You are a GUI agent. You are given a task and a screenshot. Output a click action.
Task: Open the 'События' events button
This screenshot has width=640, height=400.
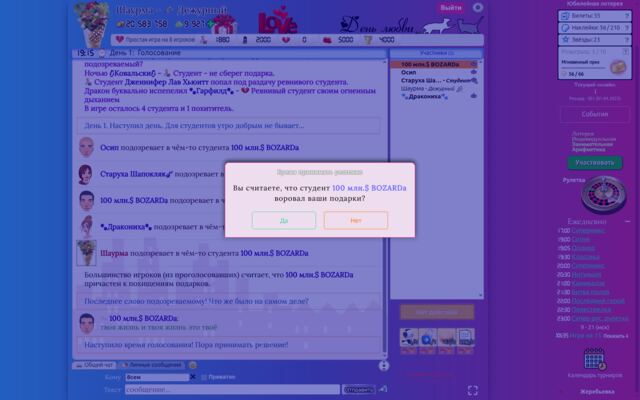tap(595, 114)
